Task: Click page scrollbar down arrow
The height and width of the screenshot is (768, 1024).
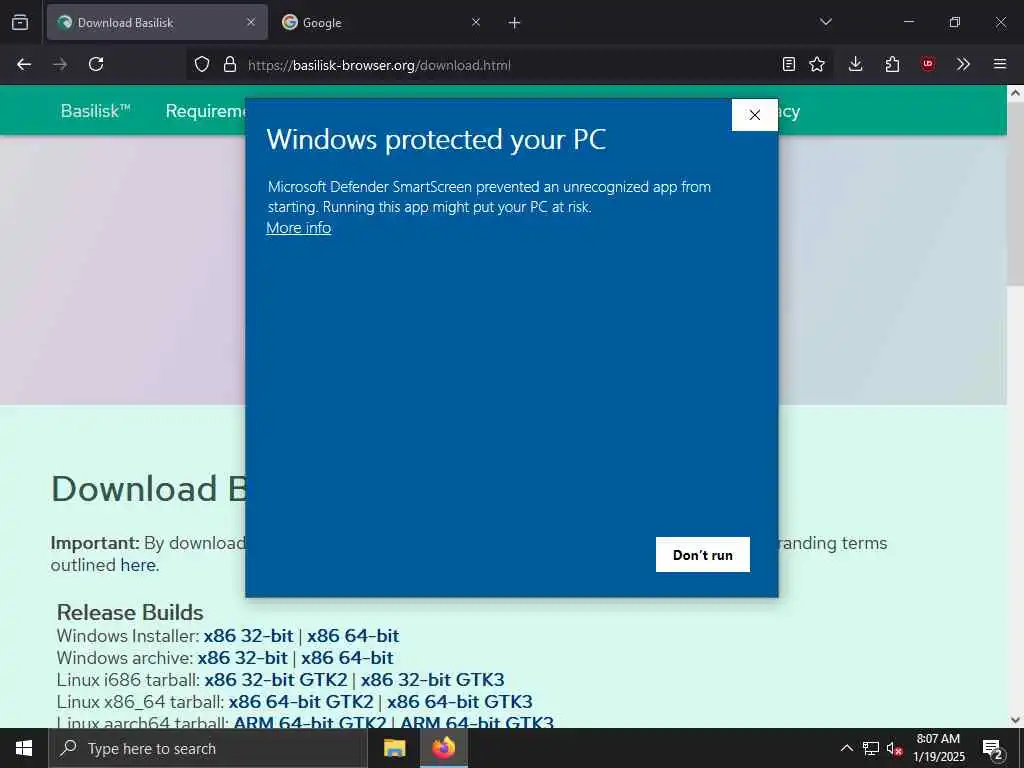Action: (x=1015, y=720)
